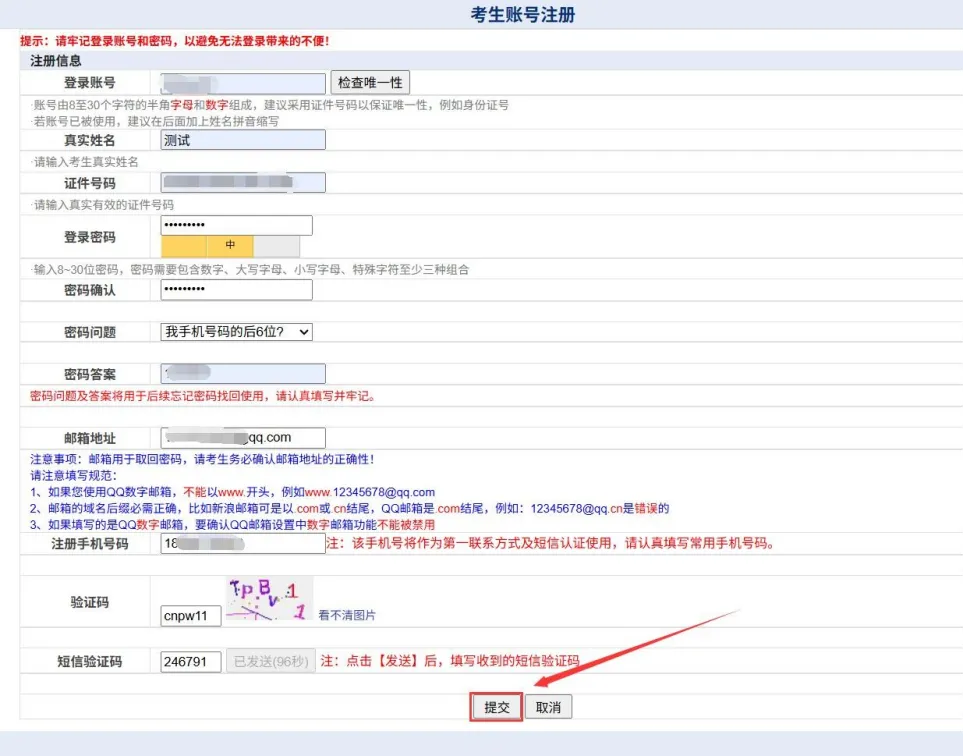Open the 密码问题 dropdown
Screen dimensions: 964x756
pos(236,332)
